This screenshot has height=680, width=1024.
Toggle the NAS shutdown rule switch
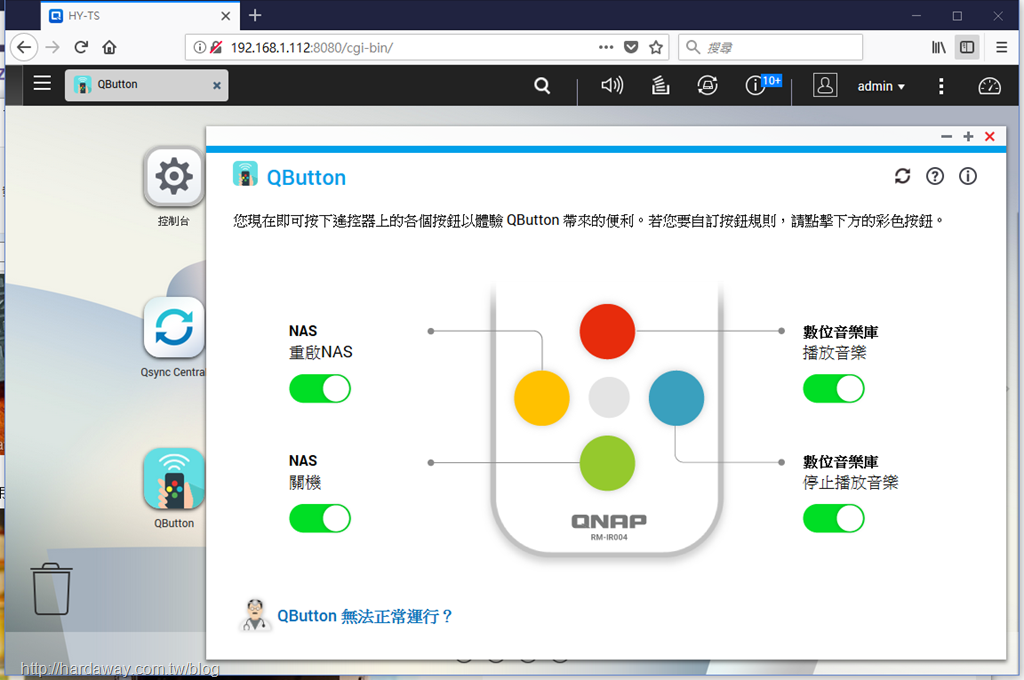[320, 518]
